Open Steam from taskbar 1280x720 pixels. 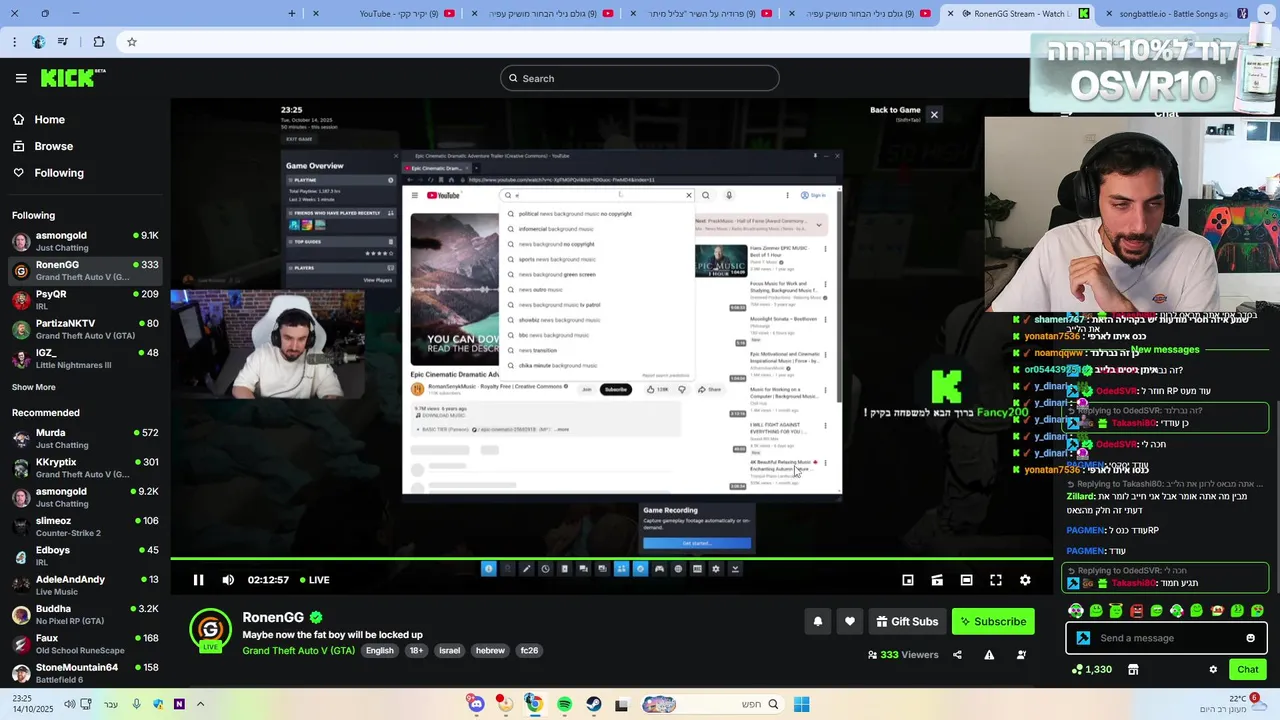click(x=593, y=704)
